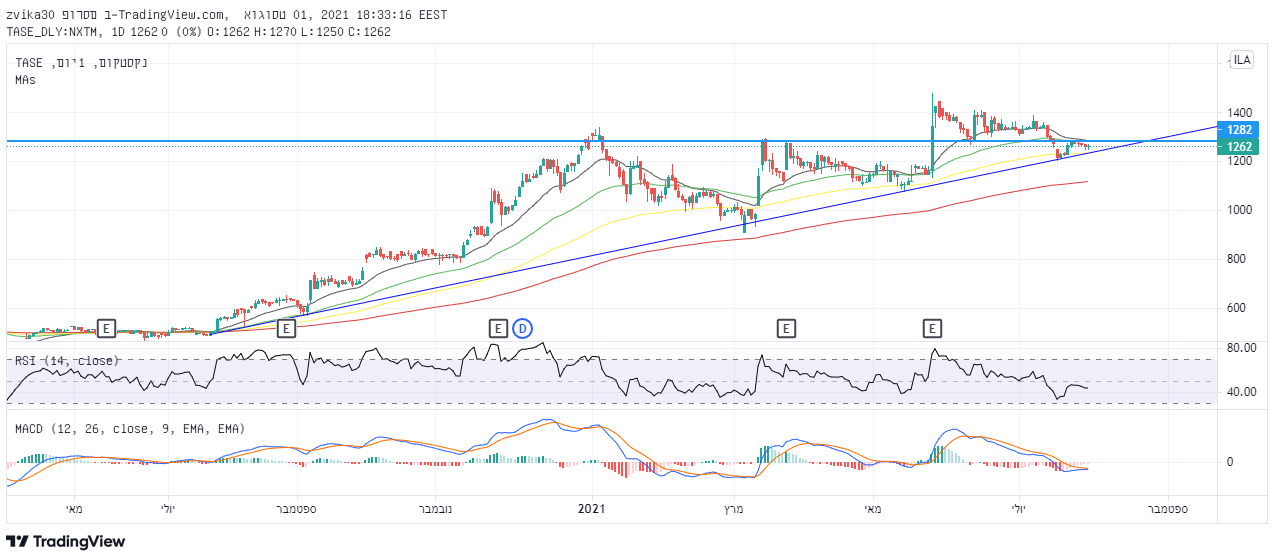Click the מאי label preceding 2021 on time axis
Screen dimensions: 1274x560
pos(75,509)
